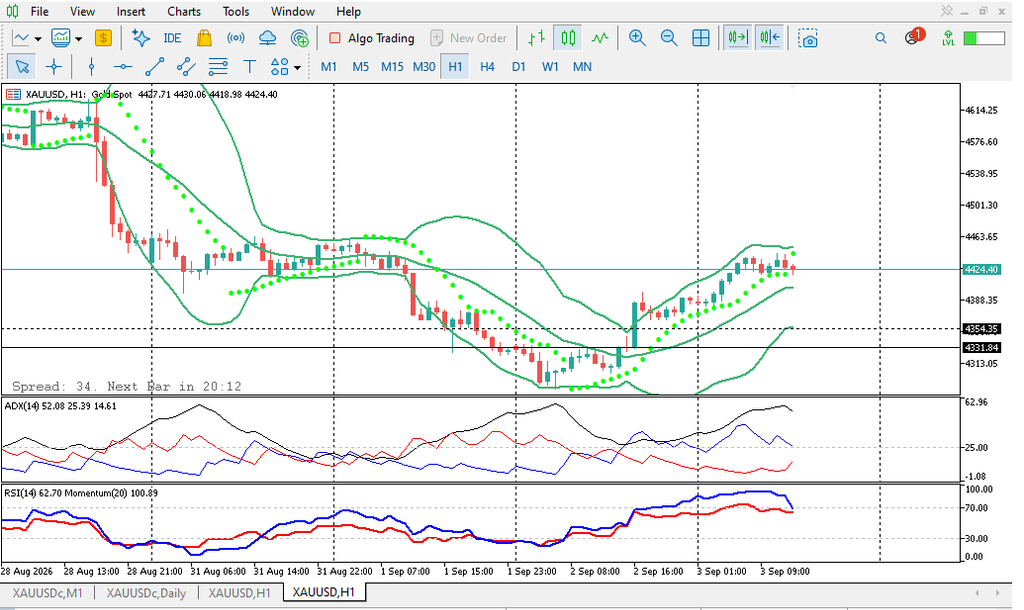This screenshot has width=1024, height=610.
Task: Click the chart profiles icon
Action: click(x=61, y=39)
